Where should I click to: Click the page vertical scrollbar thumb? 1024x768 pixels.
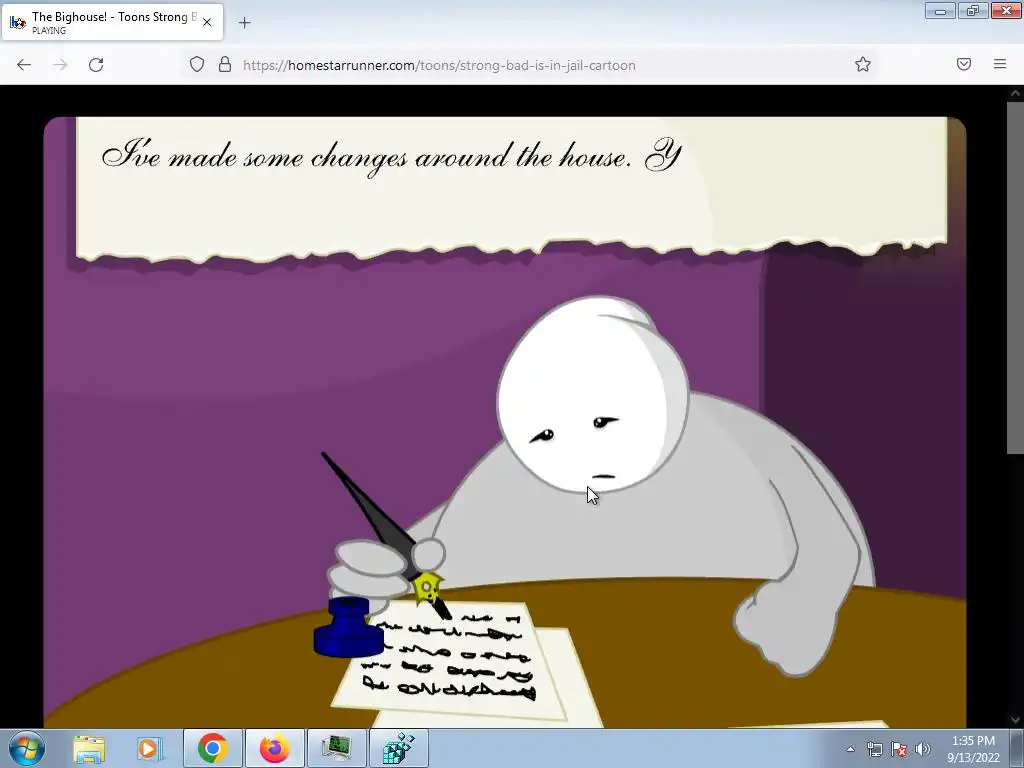[x=1015, y=277]
